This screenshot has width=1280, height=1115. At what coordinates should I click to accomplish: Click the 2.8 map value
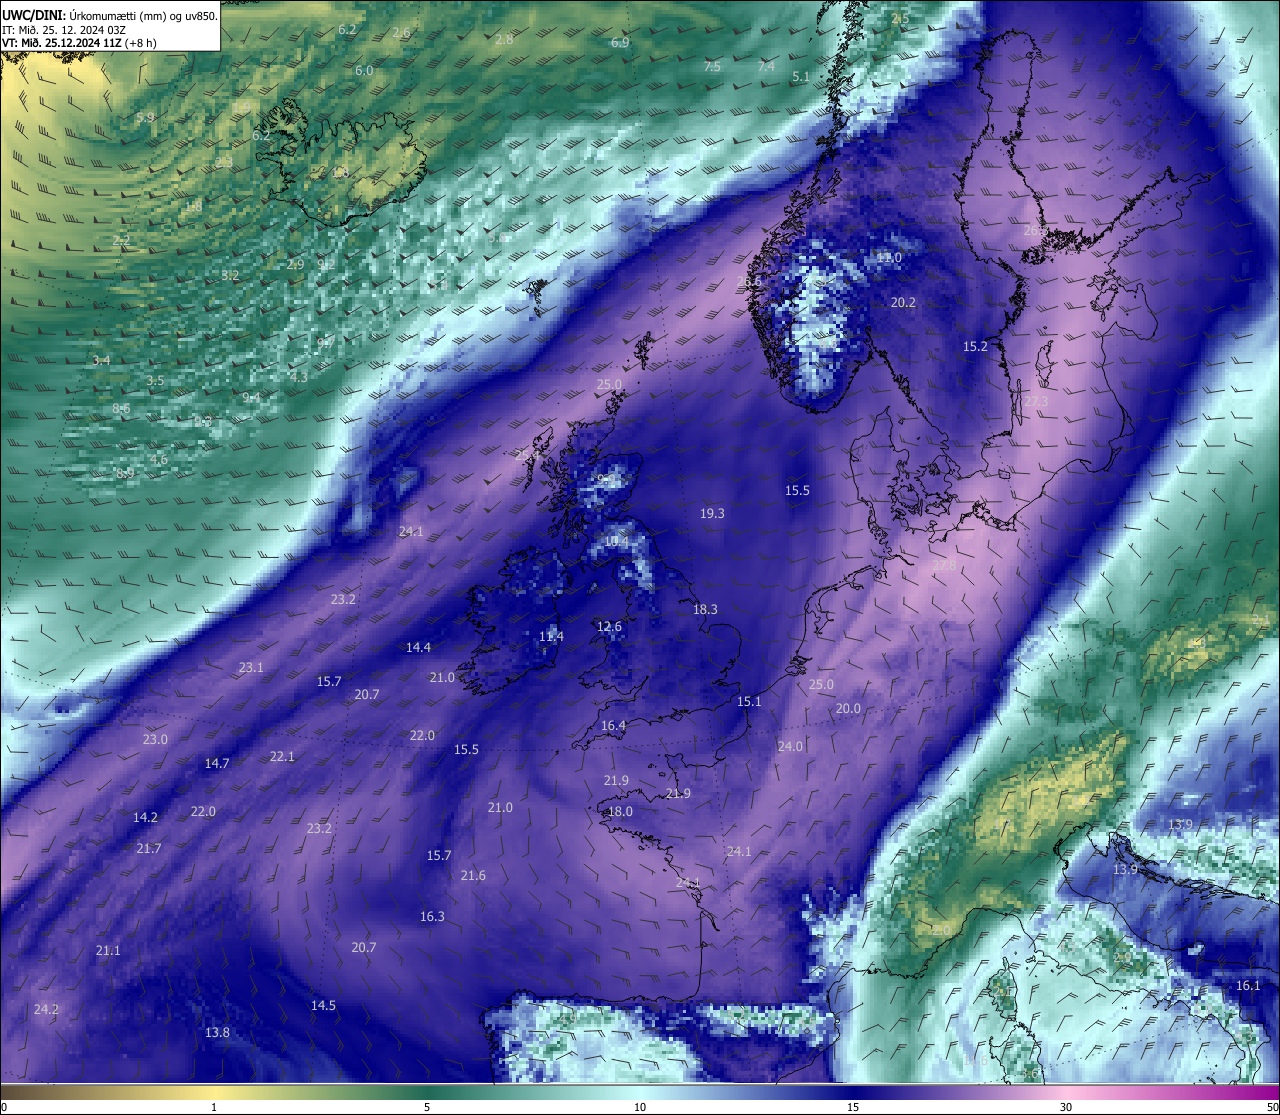[x=504, y=39]
